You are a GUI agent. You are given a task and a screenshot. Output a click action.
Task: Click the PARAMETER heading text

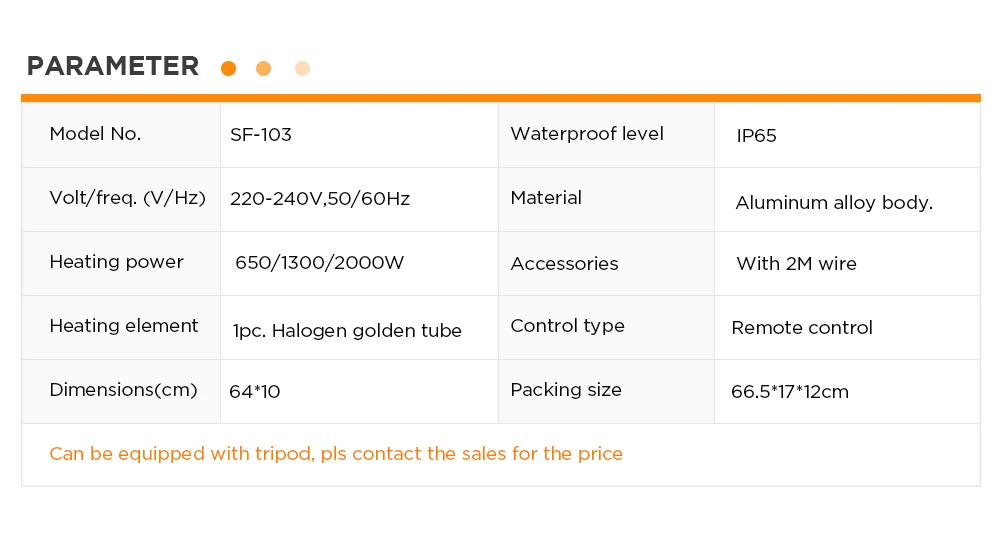pyautogui.click(x=113, y=66)
